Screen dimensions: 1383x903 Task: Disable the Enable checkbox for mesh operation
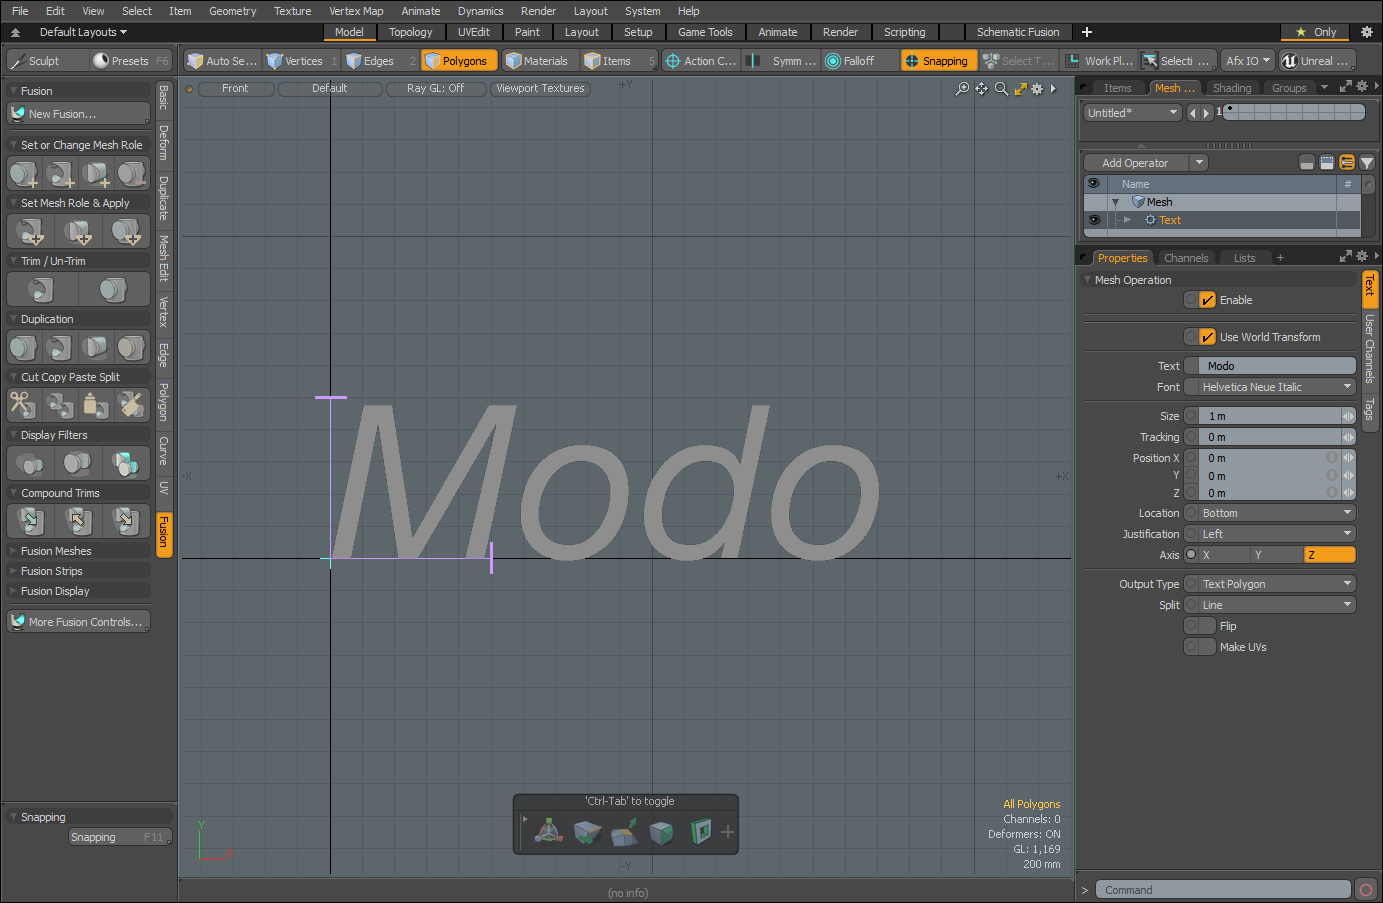pyautogui.click(x=1207, y=300)
